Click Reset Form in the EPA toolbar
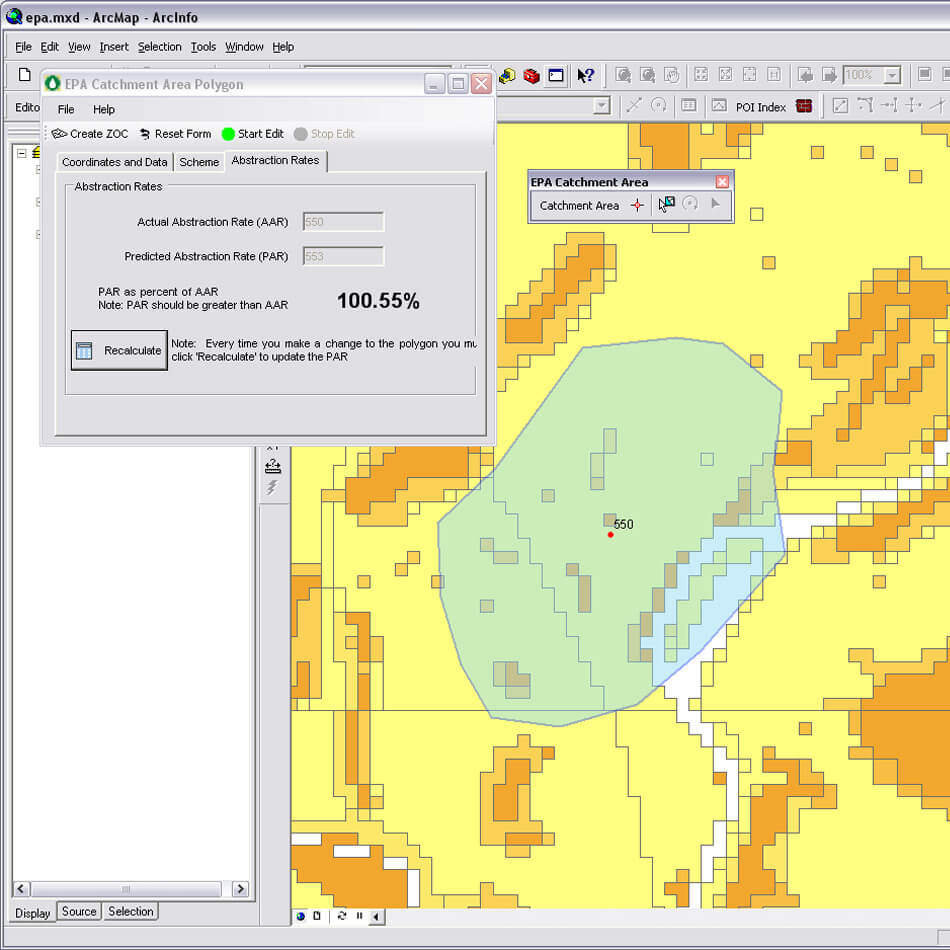 click(175, 134)
